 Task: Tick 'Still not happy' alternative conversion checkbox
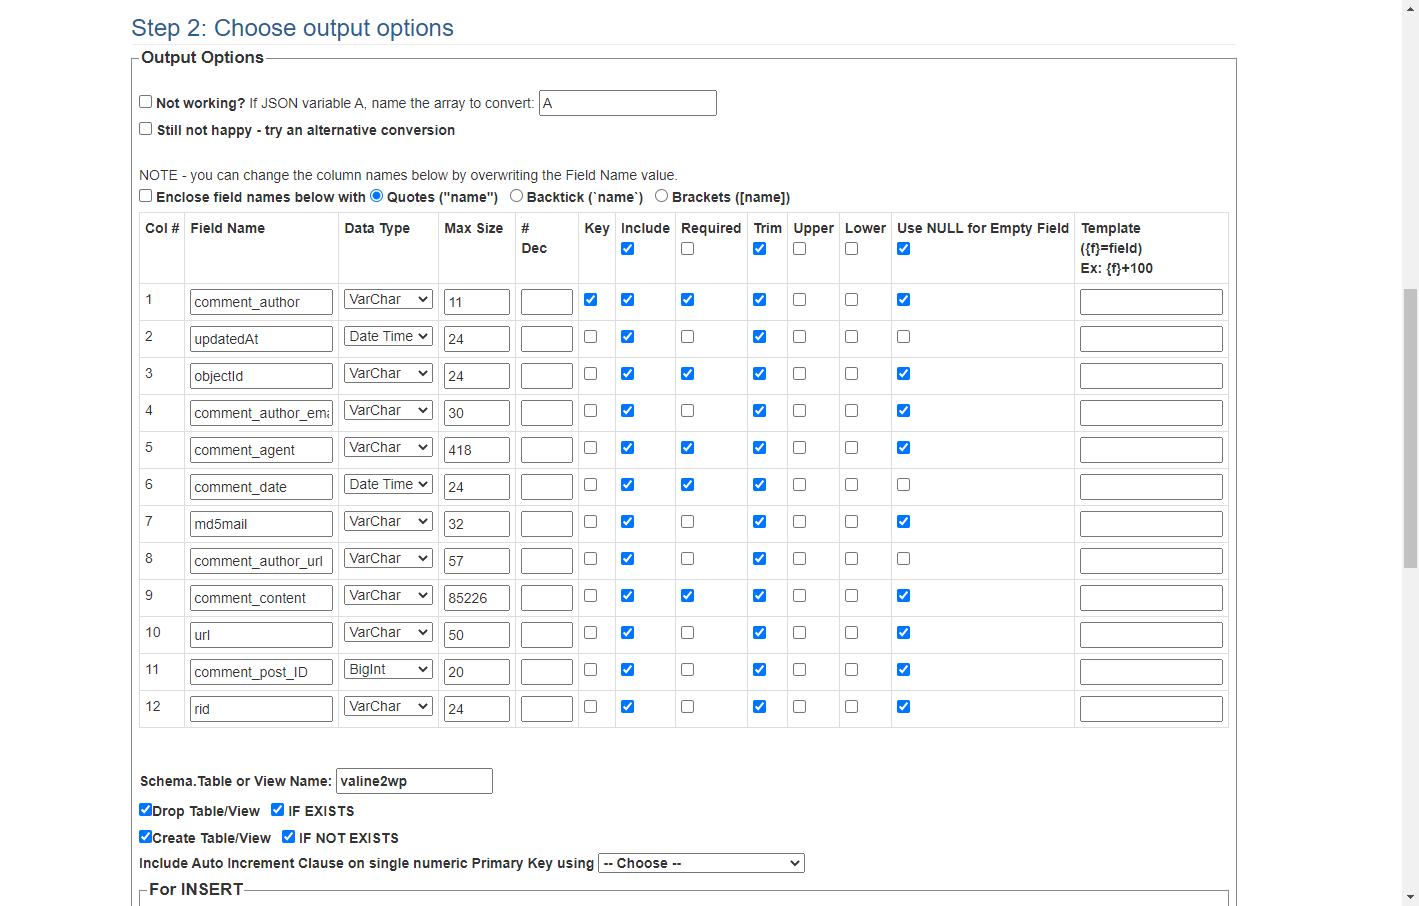pyautogui.click(x=146, y=129)
